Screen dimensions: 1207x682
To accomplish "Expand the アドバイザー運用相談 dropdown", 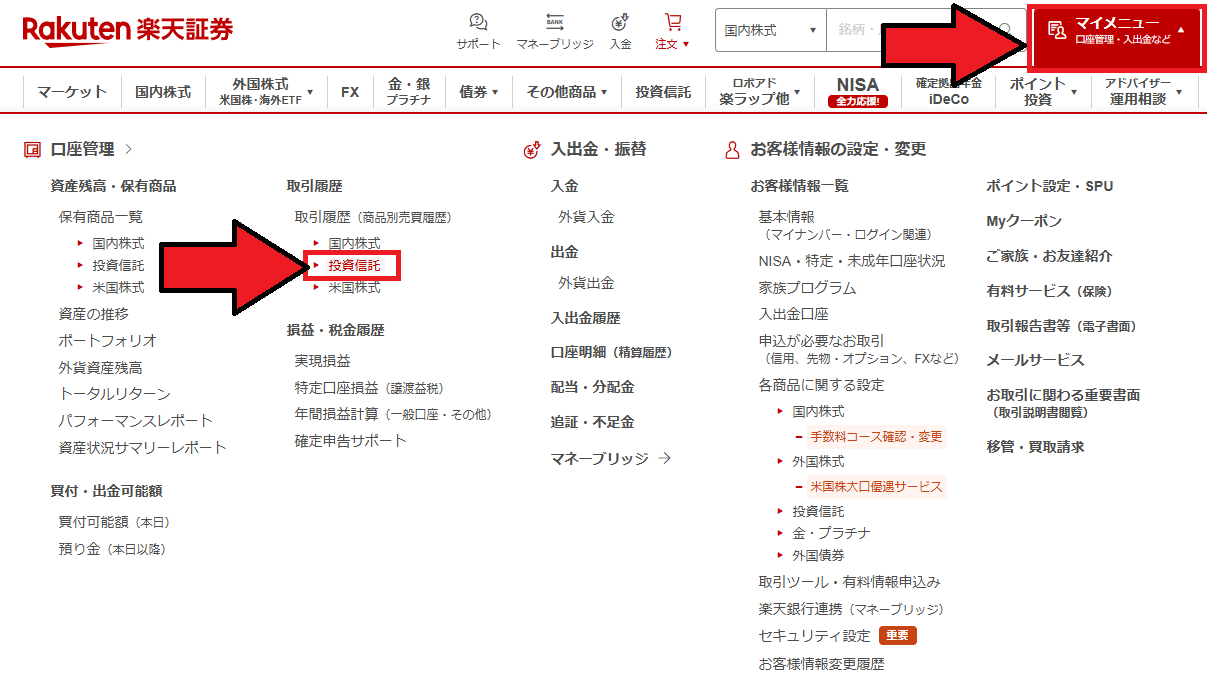I will pyautogui.click(x=1145, y=92).
